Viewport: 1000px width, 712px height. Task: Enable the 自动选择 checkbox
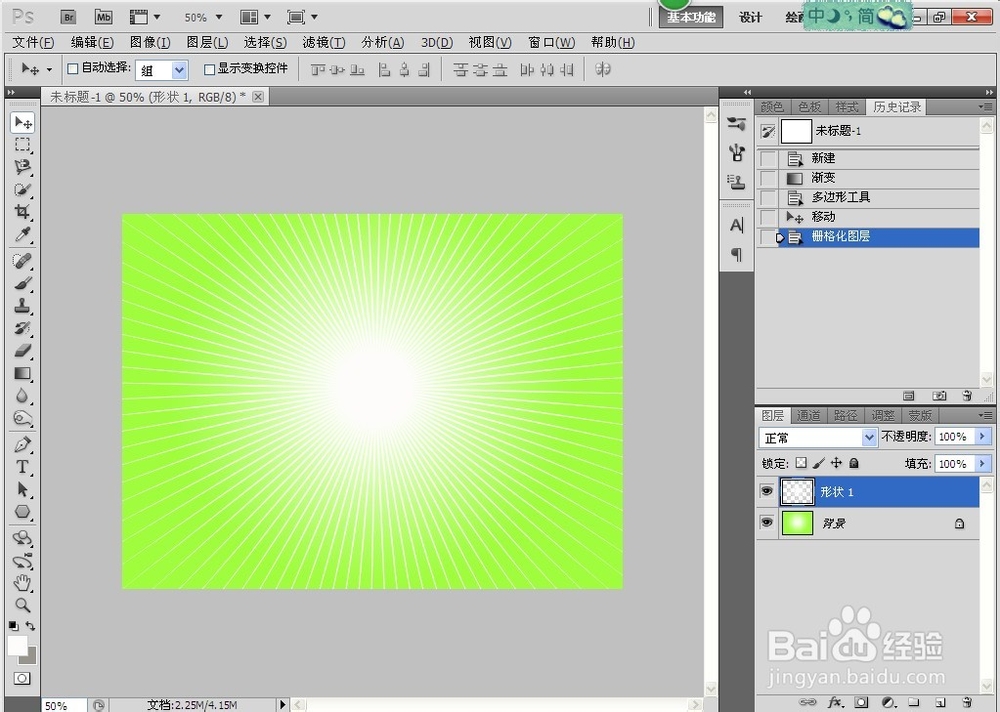tap(73, 69)
